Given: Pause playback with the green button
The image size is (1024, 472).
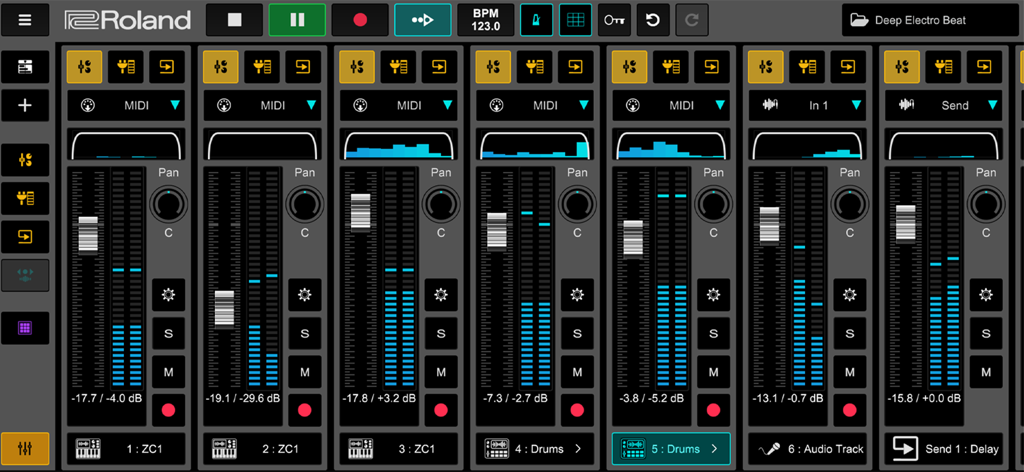Looking at the screenshot, I should tap(297, 20).
